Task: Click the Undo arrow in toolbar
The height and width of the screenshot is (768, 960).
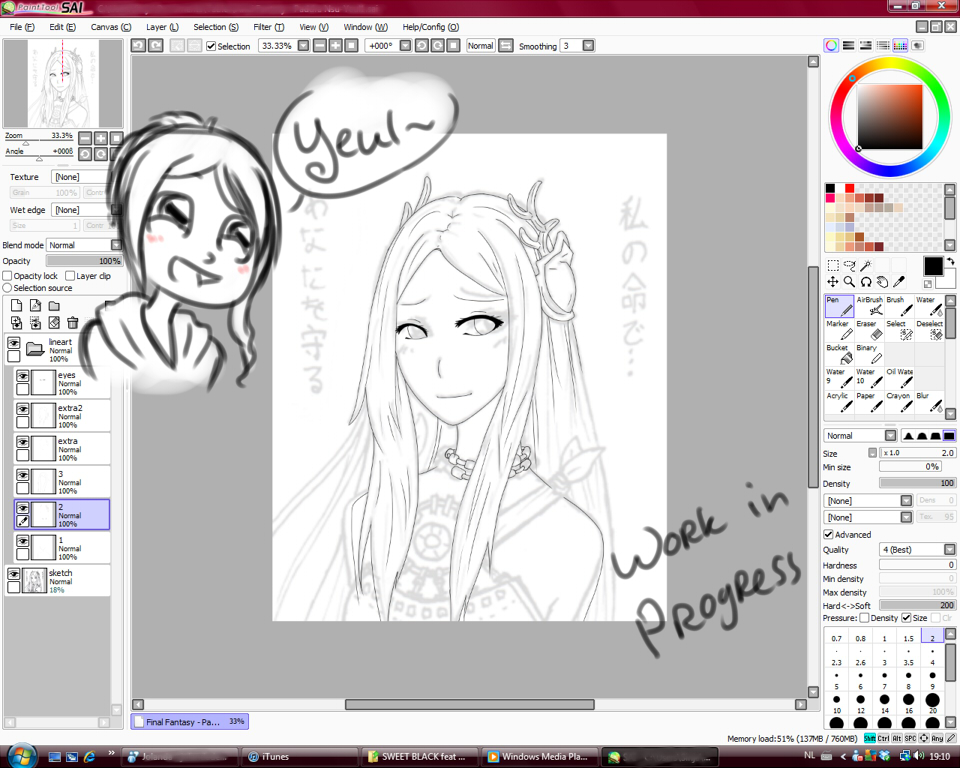Action: [x=139, y=46]
